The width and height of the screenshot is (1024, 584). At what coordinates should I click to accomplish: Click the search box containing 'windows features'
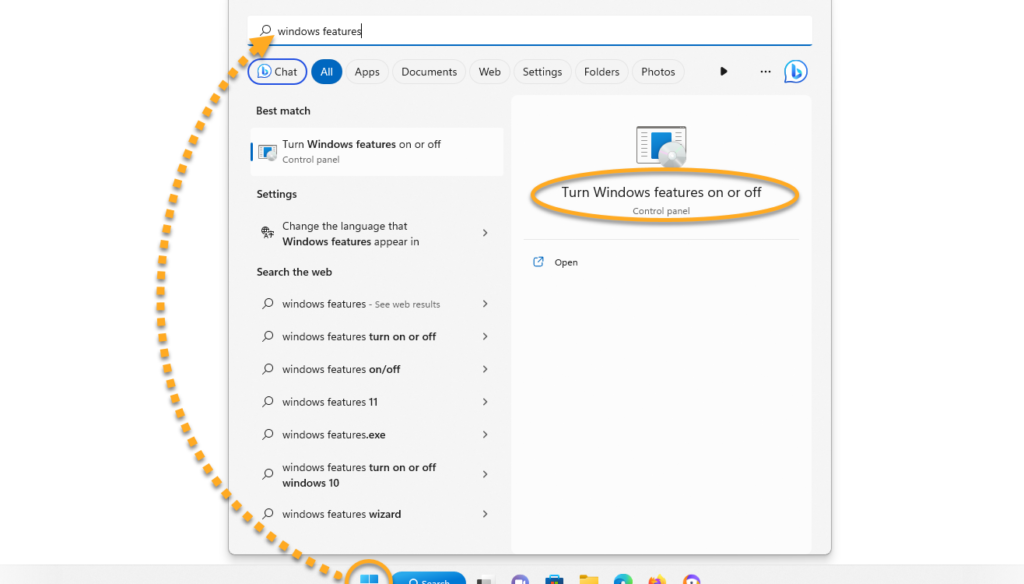530,31
